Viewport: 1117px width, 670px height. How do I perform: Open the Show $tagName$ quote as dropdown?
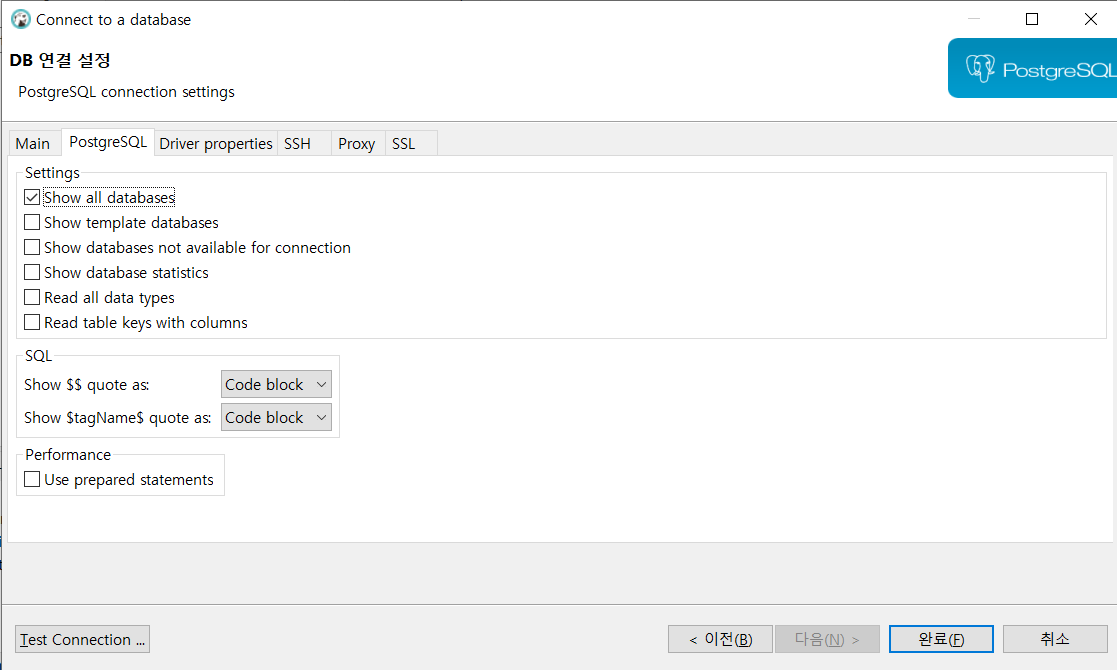276,417
